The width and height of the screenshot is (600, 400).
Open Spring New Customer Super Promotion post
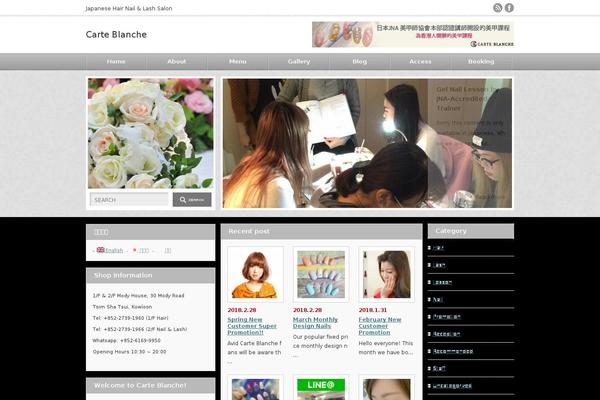(x=252, y=326)
